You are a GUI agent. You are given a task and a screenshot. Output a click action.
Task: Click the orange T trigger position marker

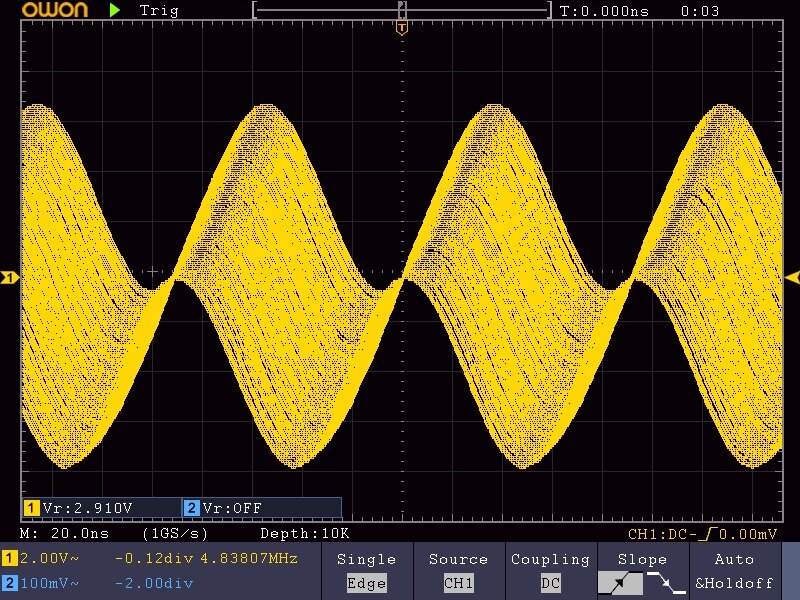[402, 28]
